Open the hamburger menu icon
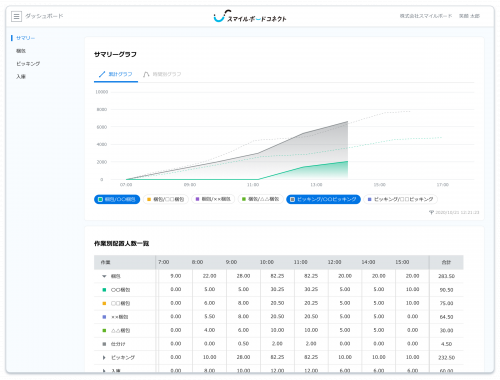Screen dimensions: 500x380 point(16,16)
